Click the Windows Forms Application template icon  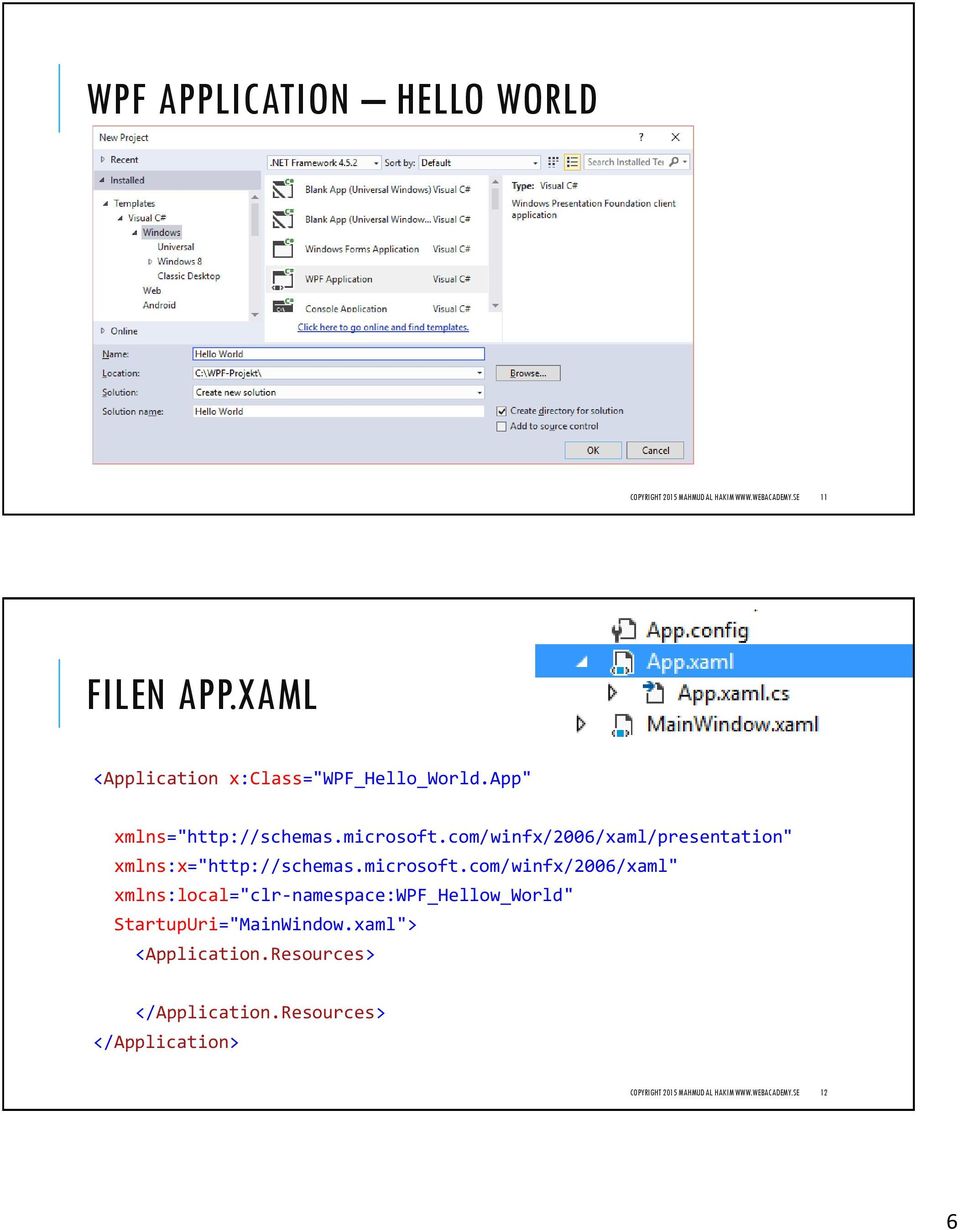[x=283, y=248]
